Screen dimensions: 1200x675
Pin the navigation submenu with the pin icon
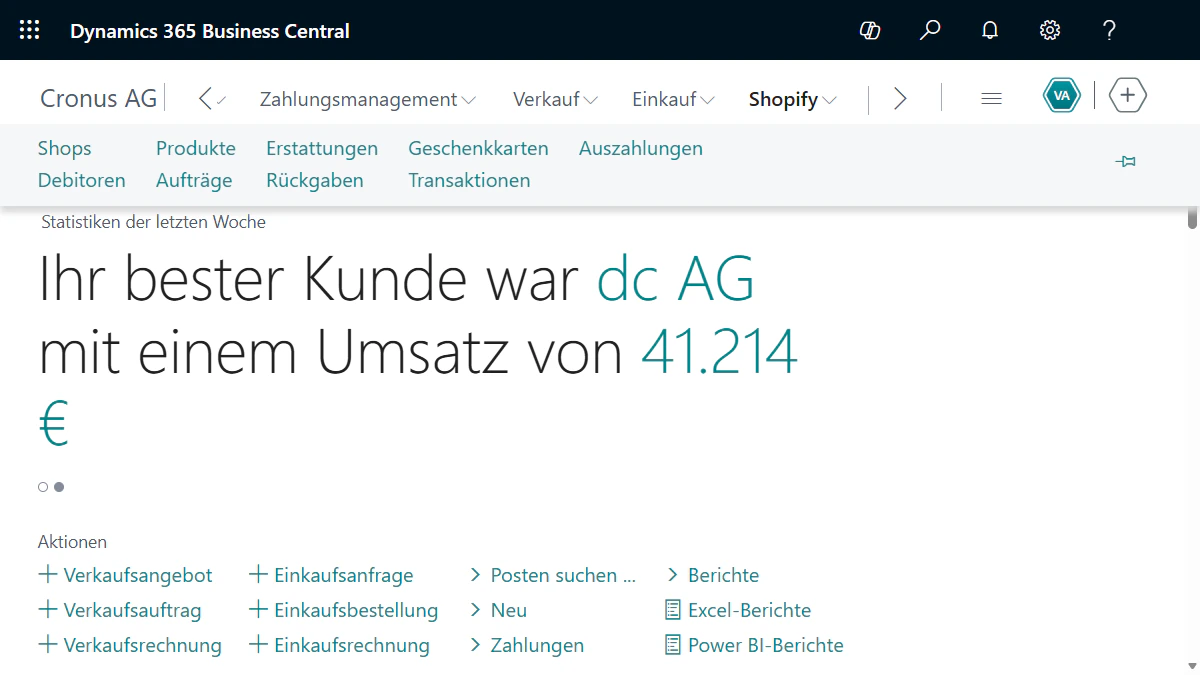(1126, 161)
